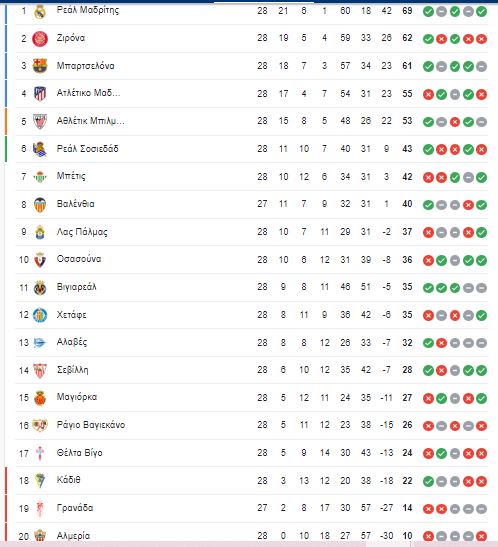Open team link Ράγιο Βαγιεκάνο
498x547 pixels.
[91, 425]
